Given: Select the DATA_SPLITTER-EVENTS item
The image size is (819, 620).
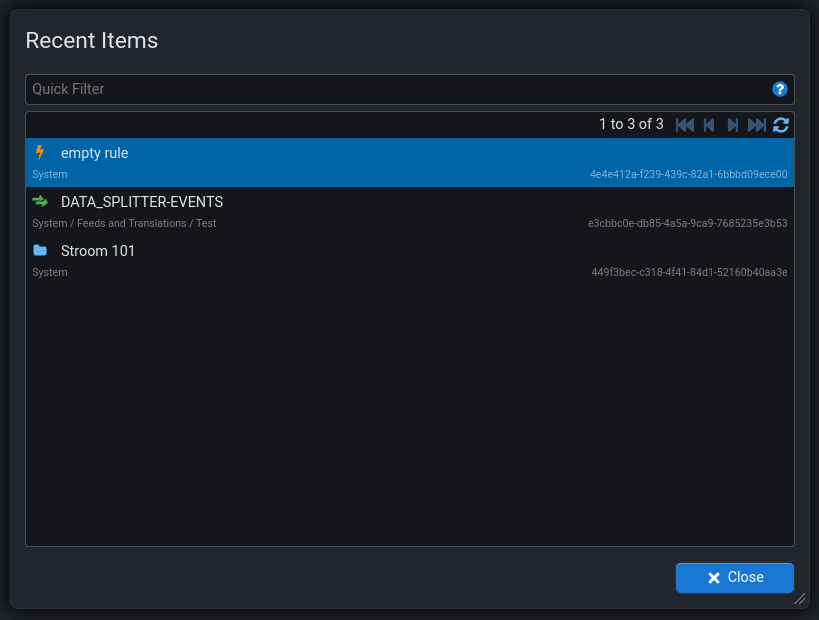Looking at the screenshot, I should [x=142, y=202].
